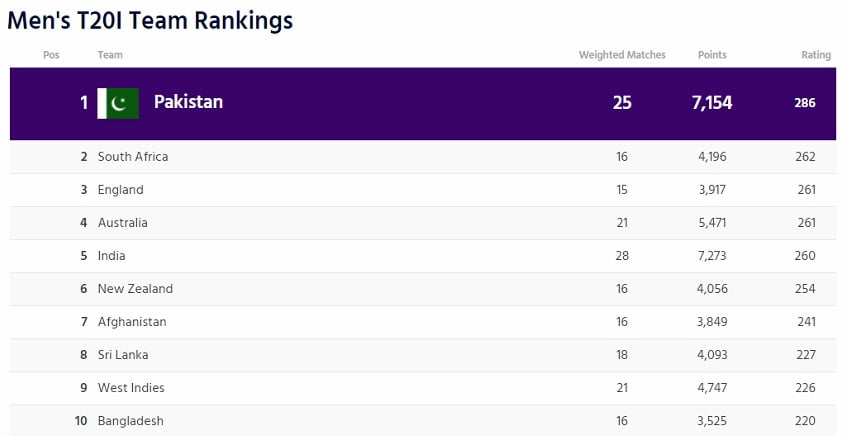
Task: Click the Team column header
Action: pyautogui.click(x=110, y=55)
